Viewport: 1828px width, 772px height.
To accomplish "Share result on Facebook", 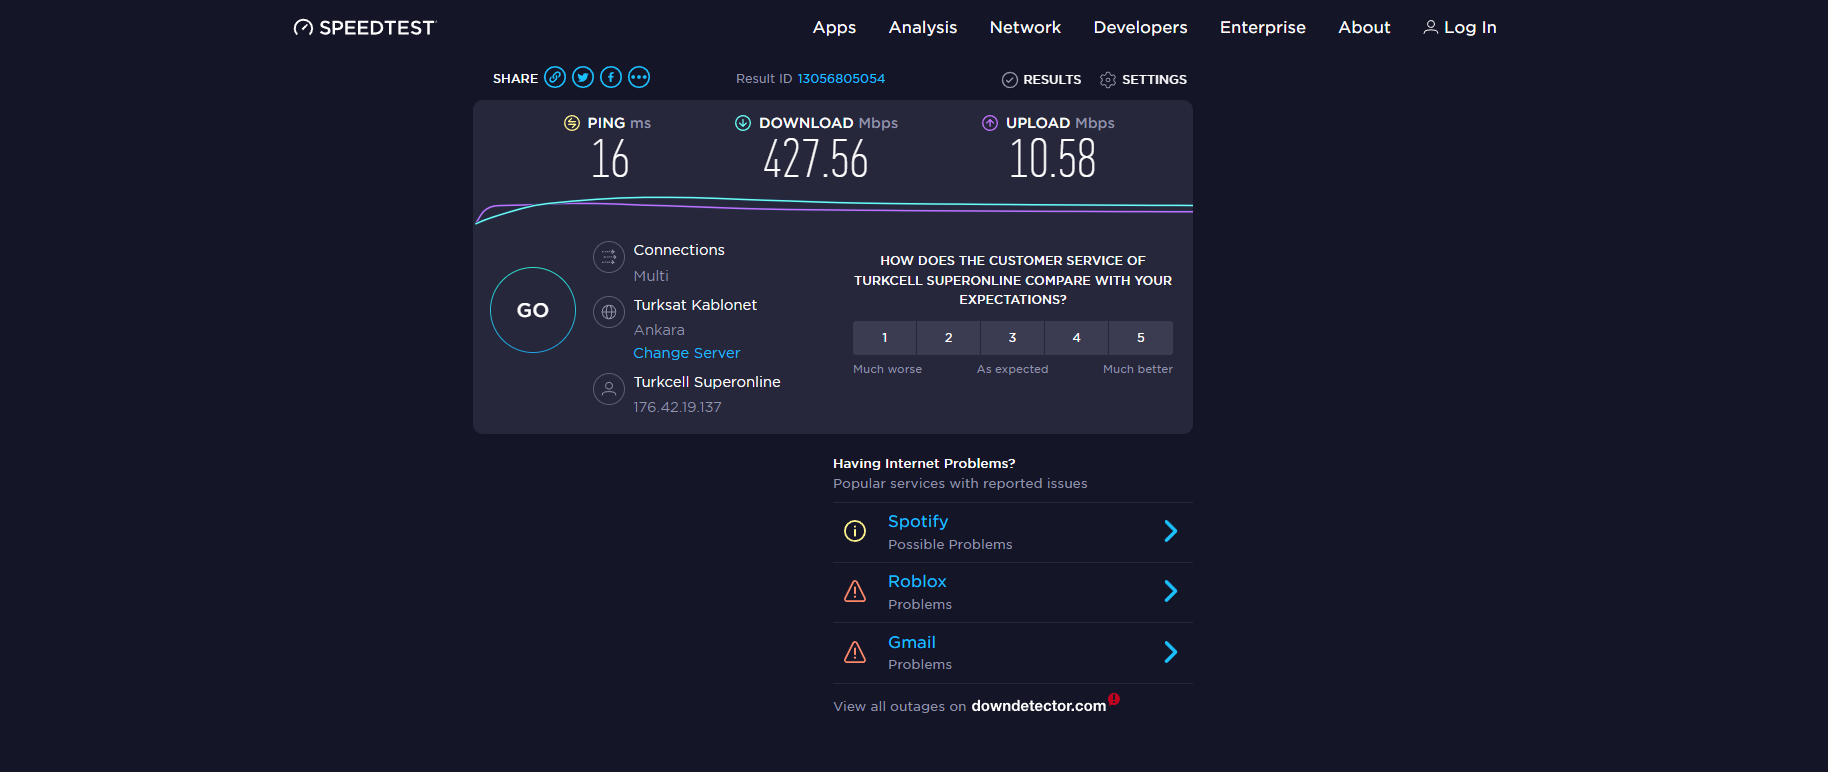I will pyautogui.click(x=611, y=77).
